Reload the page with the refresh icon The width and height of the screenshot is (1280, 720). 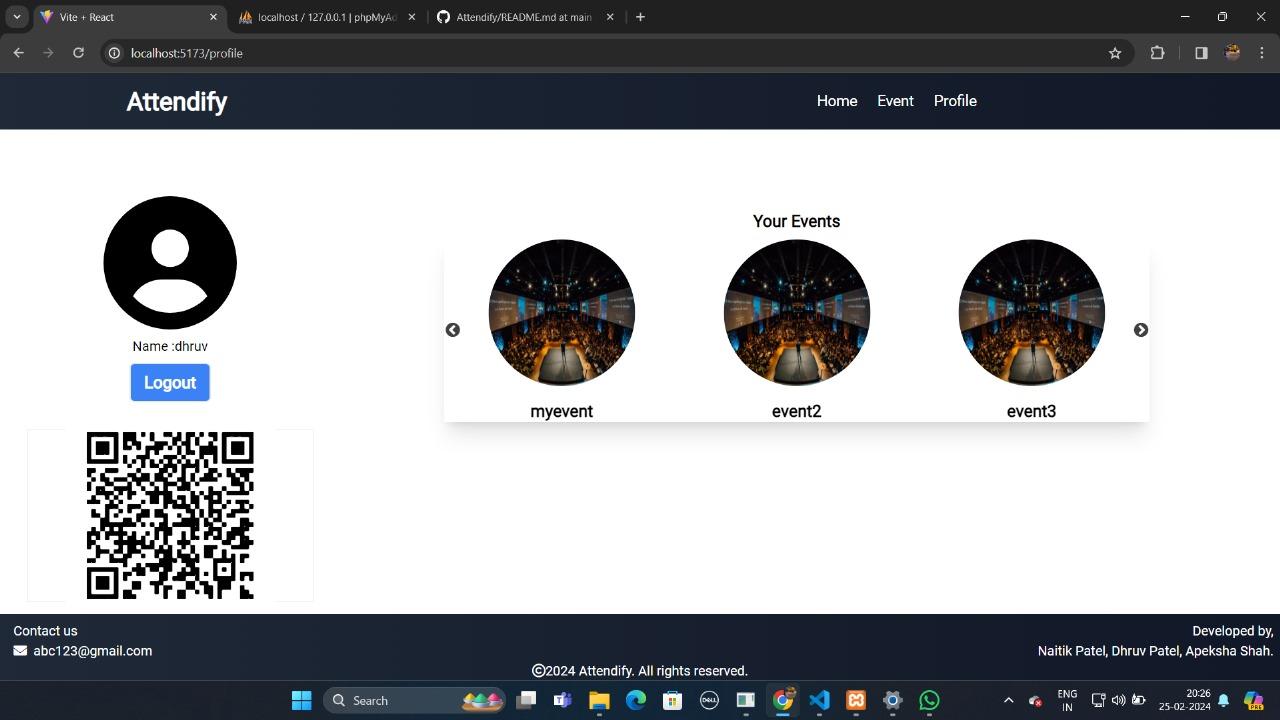coord(78,53)
